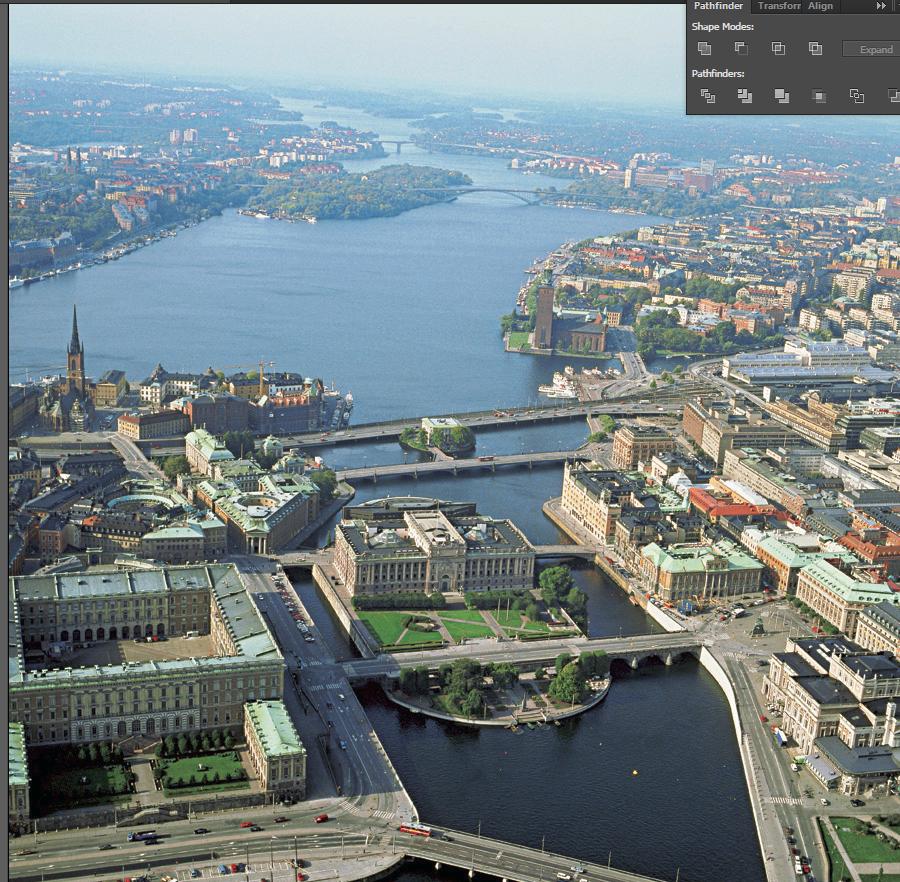Collapse the panel with double-arrow icon
The height and width of the screenshot is (882, 900).
[880, 6]
